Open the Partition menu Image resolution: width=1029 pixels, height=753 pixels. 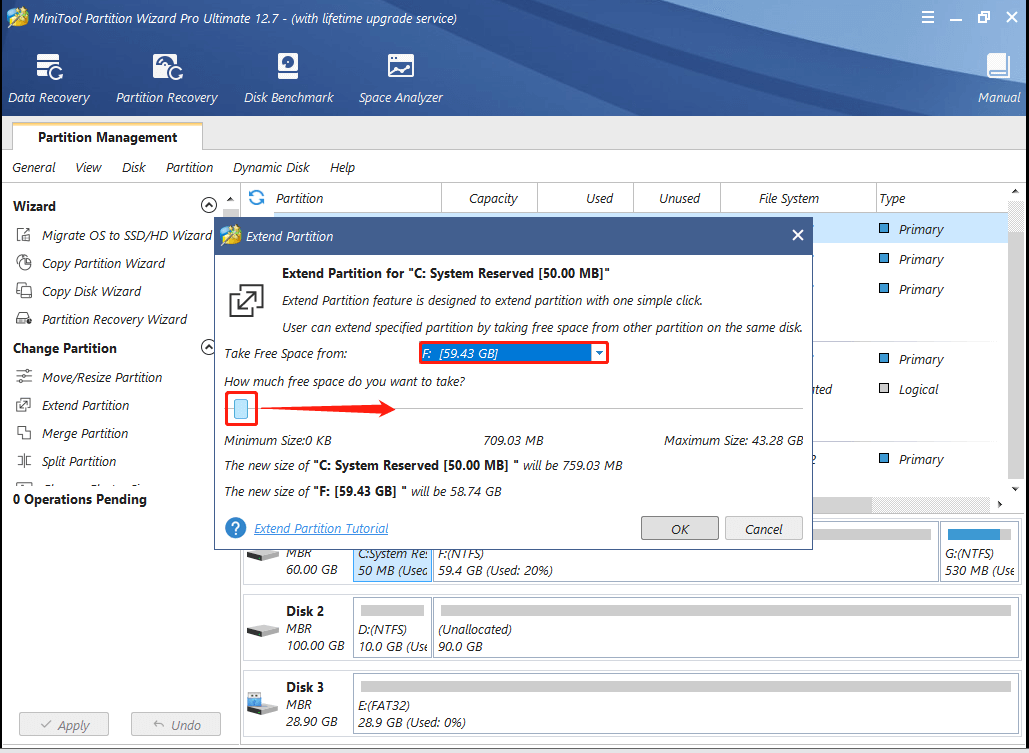pos(189,167)
